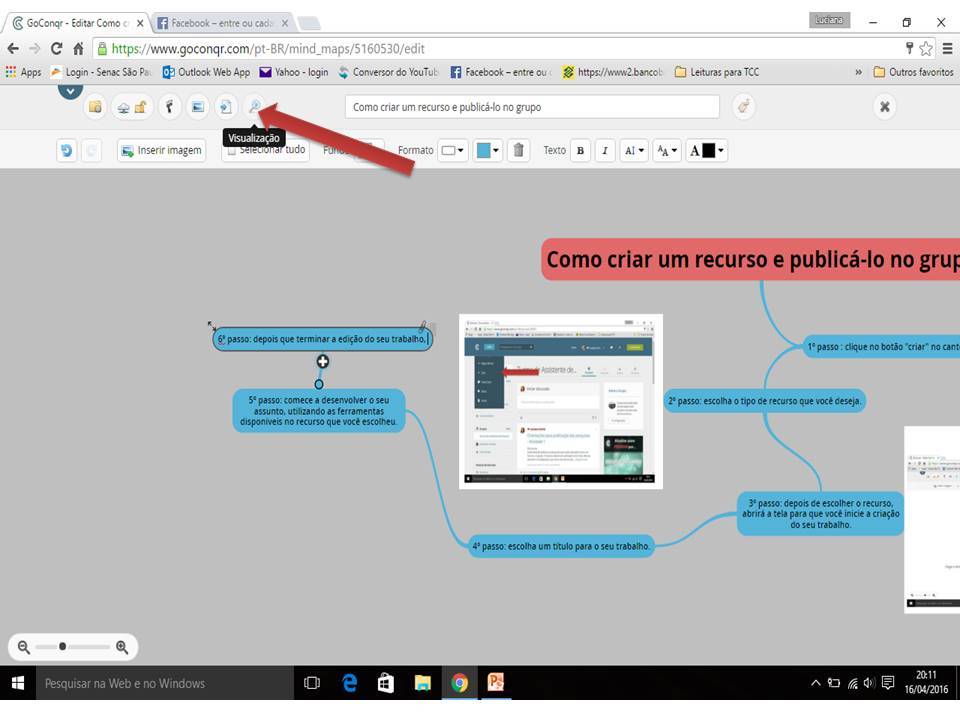Open File Explorer from taskbar
The image size is (960, 720).
422,683
